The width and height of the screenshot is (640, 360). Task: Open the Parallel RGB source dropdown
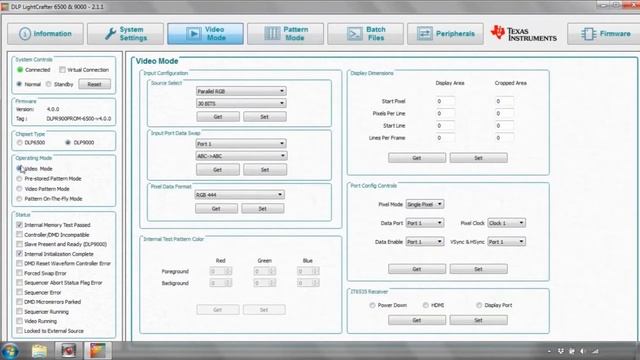click(x=241, y=91)
